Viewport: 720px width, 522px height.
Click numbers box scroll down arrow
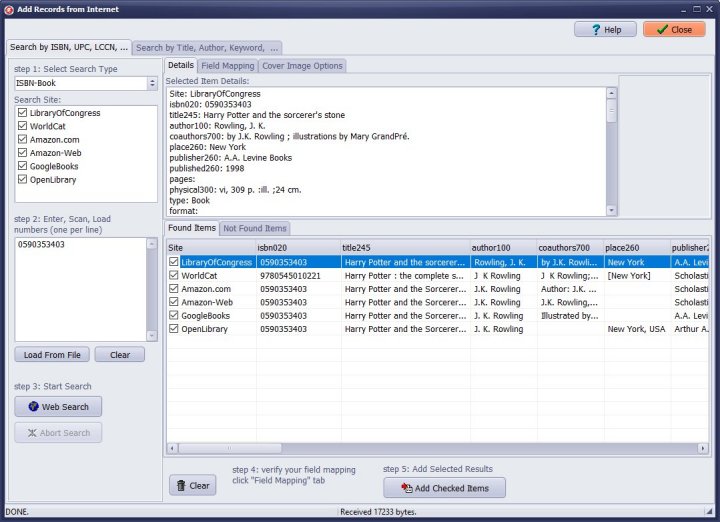click(x=152, y=336)
